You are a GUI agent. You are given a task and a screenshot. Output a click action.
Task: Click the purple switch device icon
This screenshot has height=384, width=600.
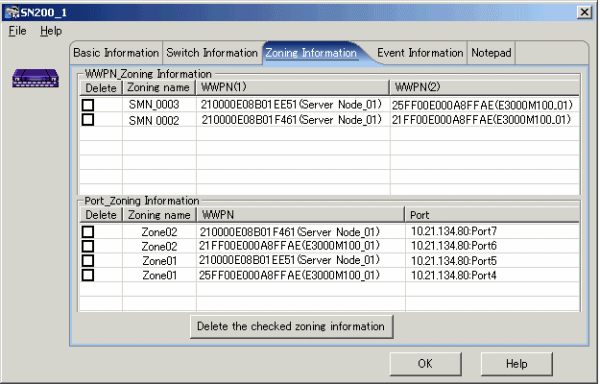(x=35, y=78)
